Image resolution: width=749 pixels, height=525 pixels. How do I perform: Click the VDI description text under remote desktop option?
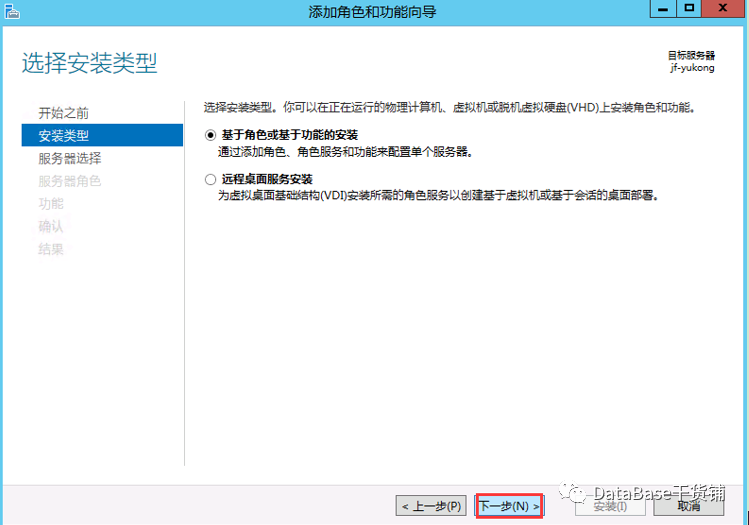[x=439, y=195]
